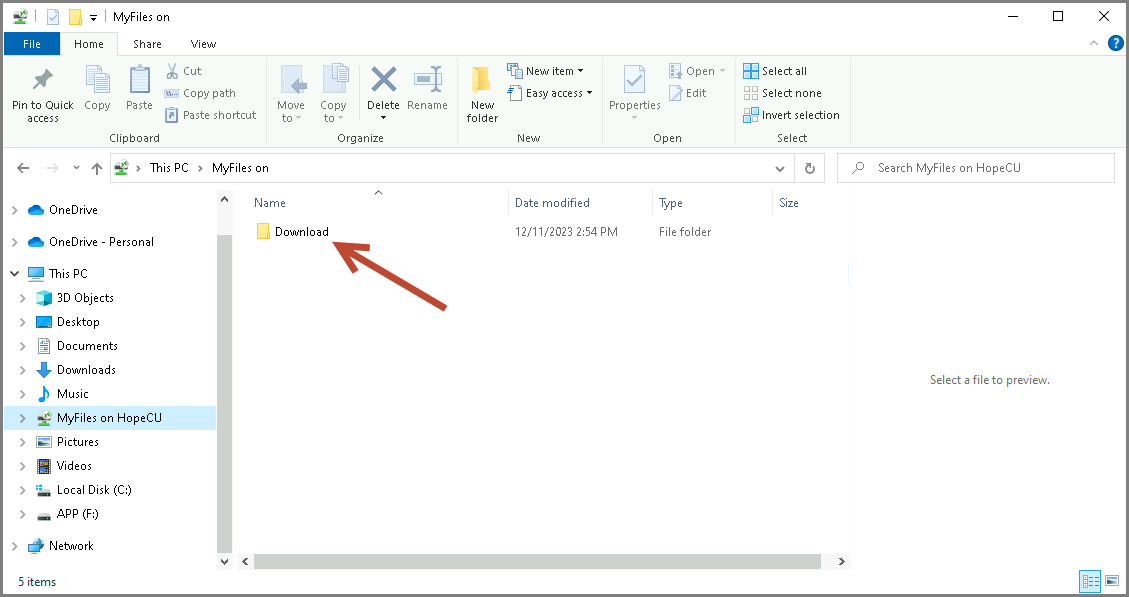The image size is (1129, 597).
Task: Open address bar history dropdown
Action: click(780, 169)
